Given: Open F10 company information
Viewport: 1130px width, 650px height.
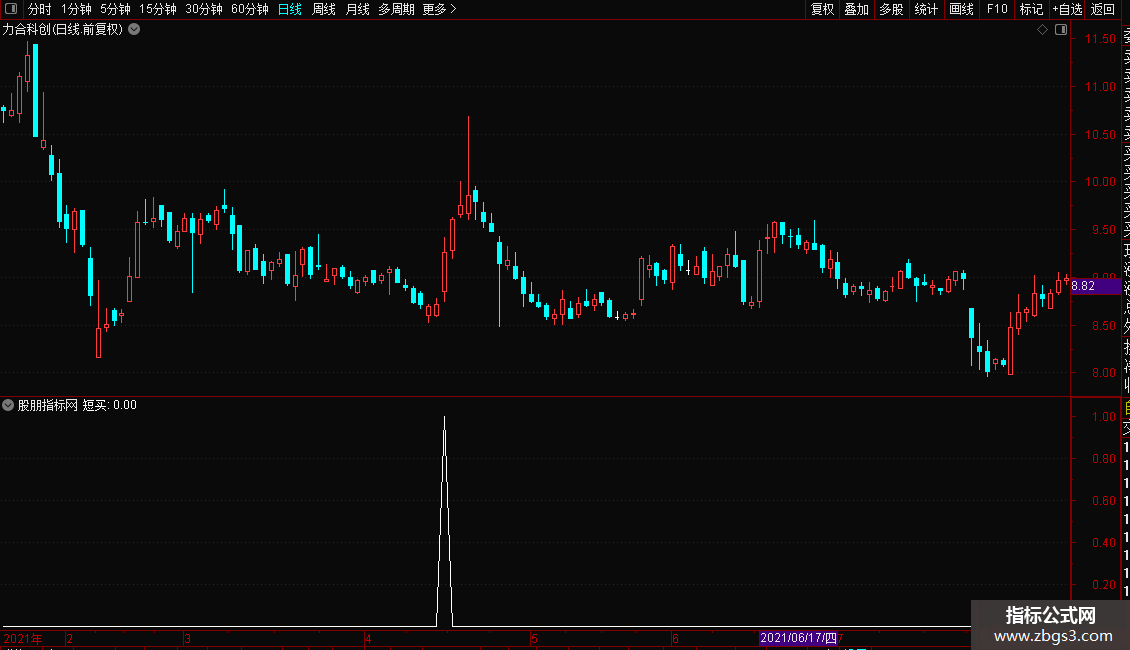Looking at the screenshot, I should click(997, 9).
